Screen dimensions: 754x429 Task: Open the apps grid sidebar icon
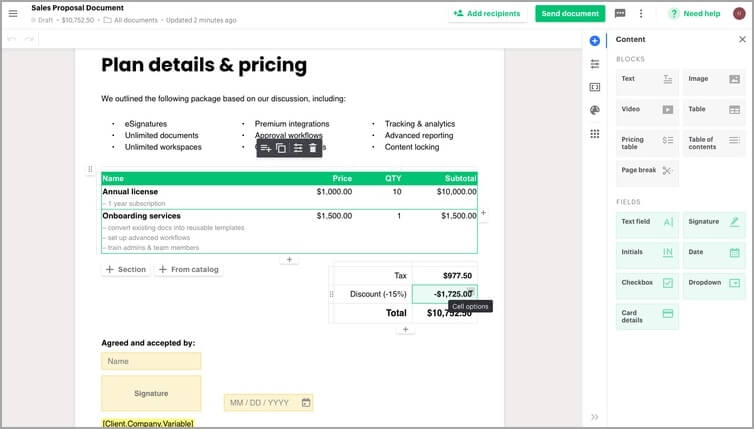595,133
